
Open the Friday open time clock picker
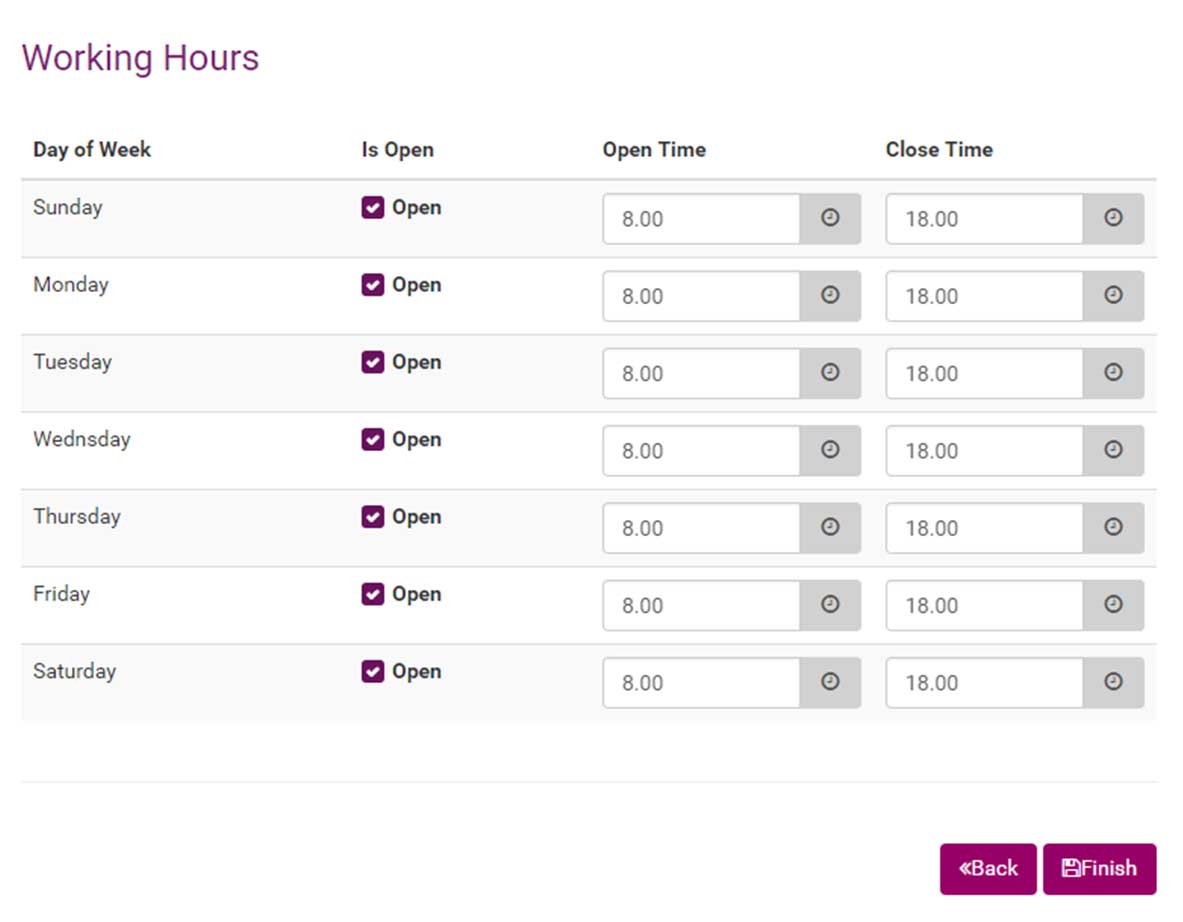pos(830,605)
